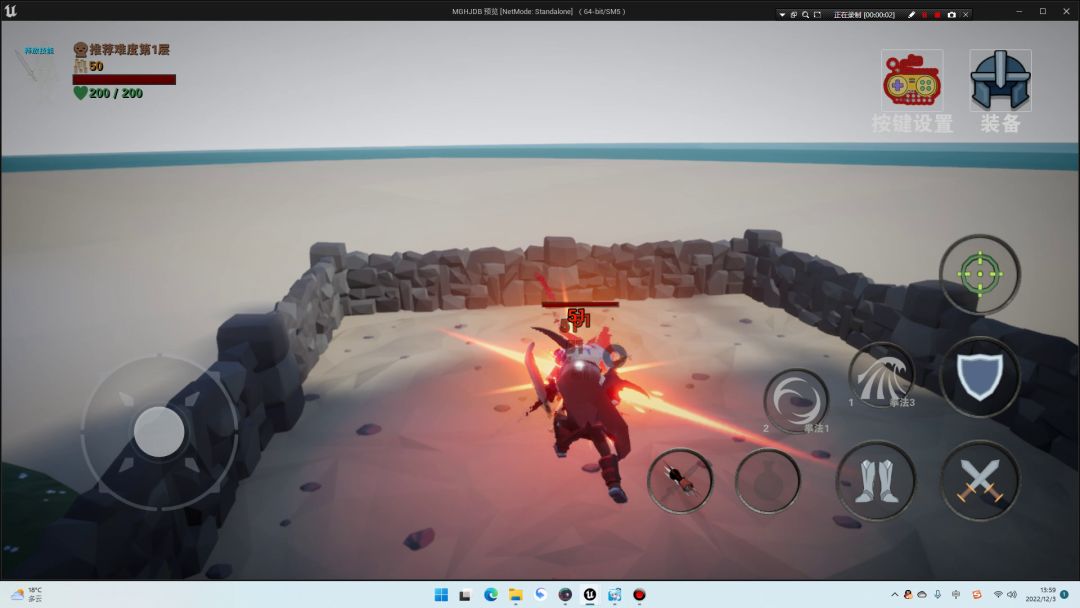1080x608 pixels.
Task: Tap the spiked weapon throw button
Action: [x=680, y=481]
